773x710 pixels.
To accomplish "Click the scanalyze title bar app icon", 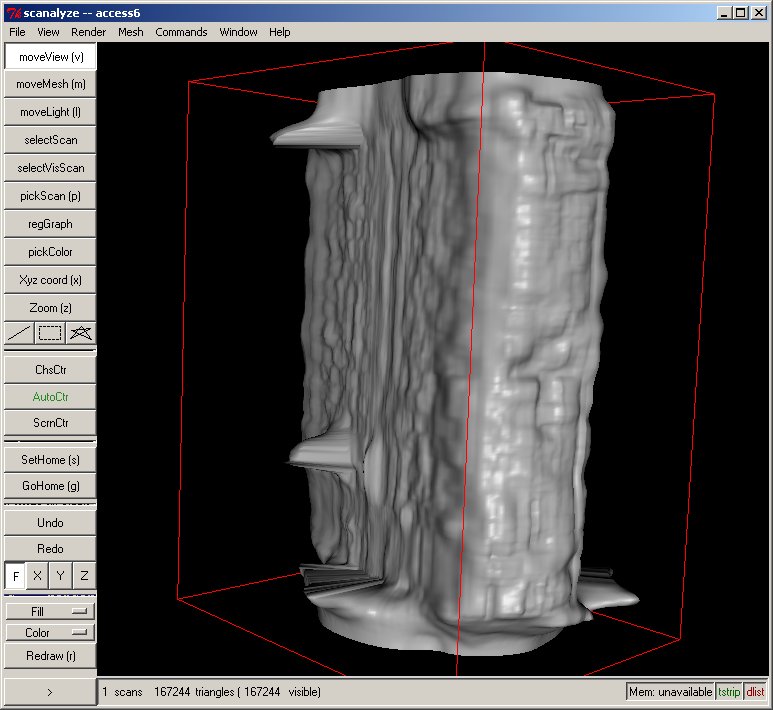I will click(x=12, y=13).
